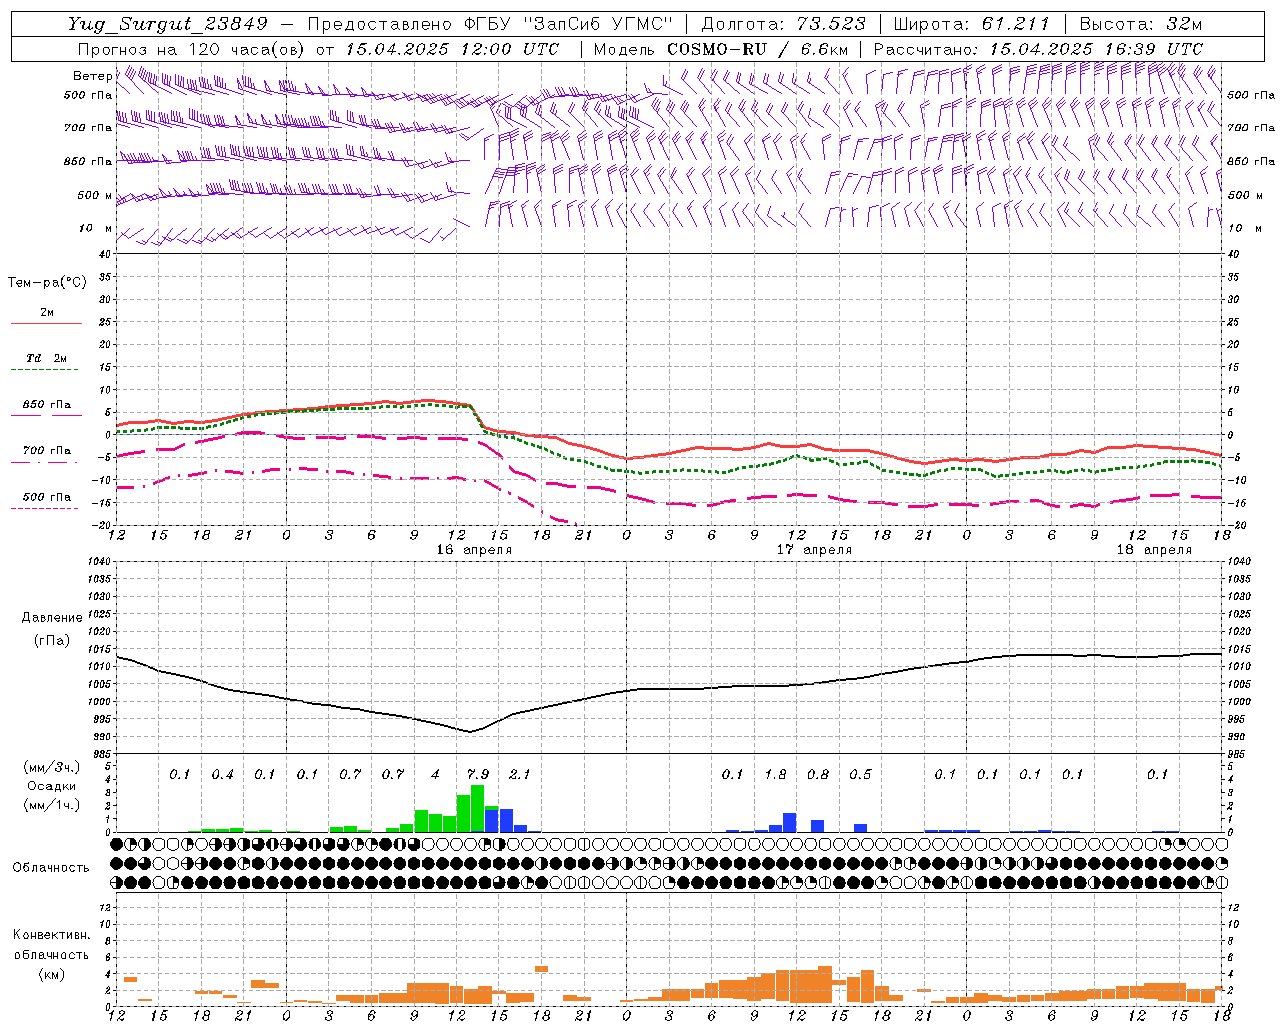The width and height of the screenshot is (1280, 1024).
Task: Click the computed time 15.04.2025 16:39 UTC
Action: click(1096, 49)
